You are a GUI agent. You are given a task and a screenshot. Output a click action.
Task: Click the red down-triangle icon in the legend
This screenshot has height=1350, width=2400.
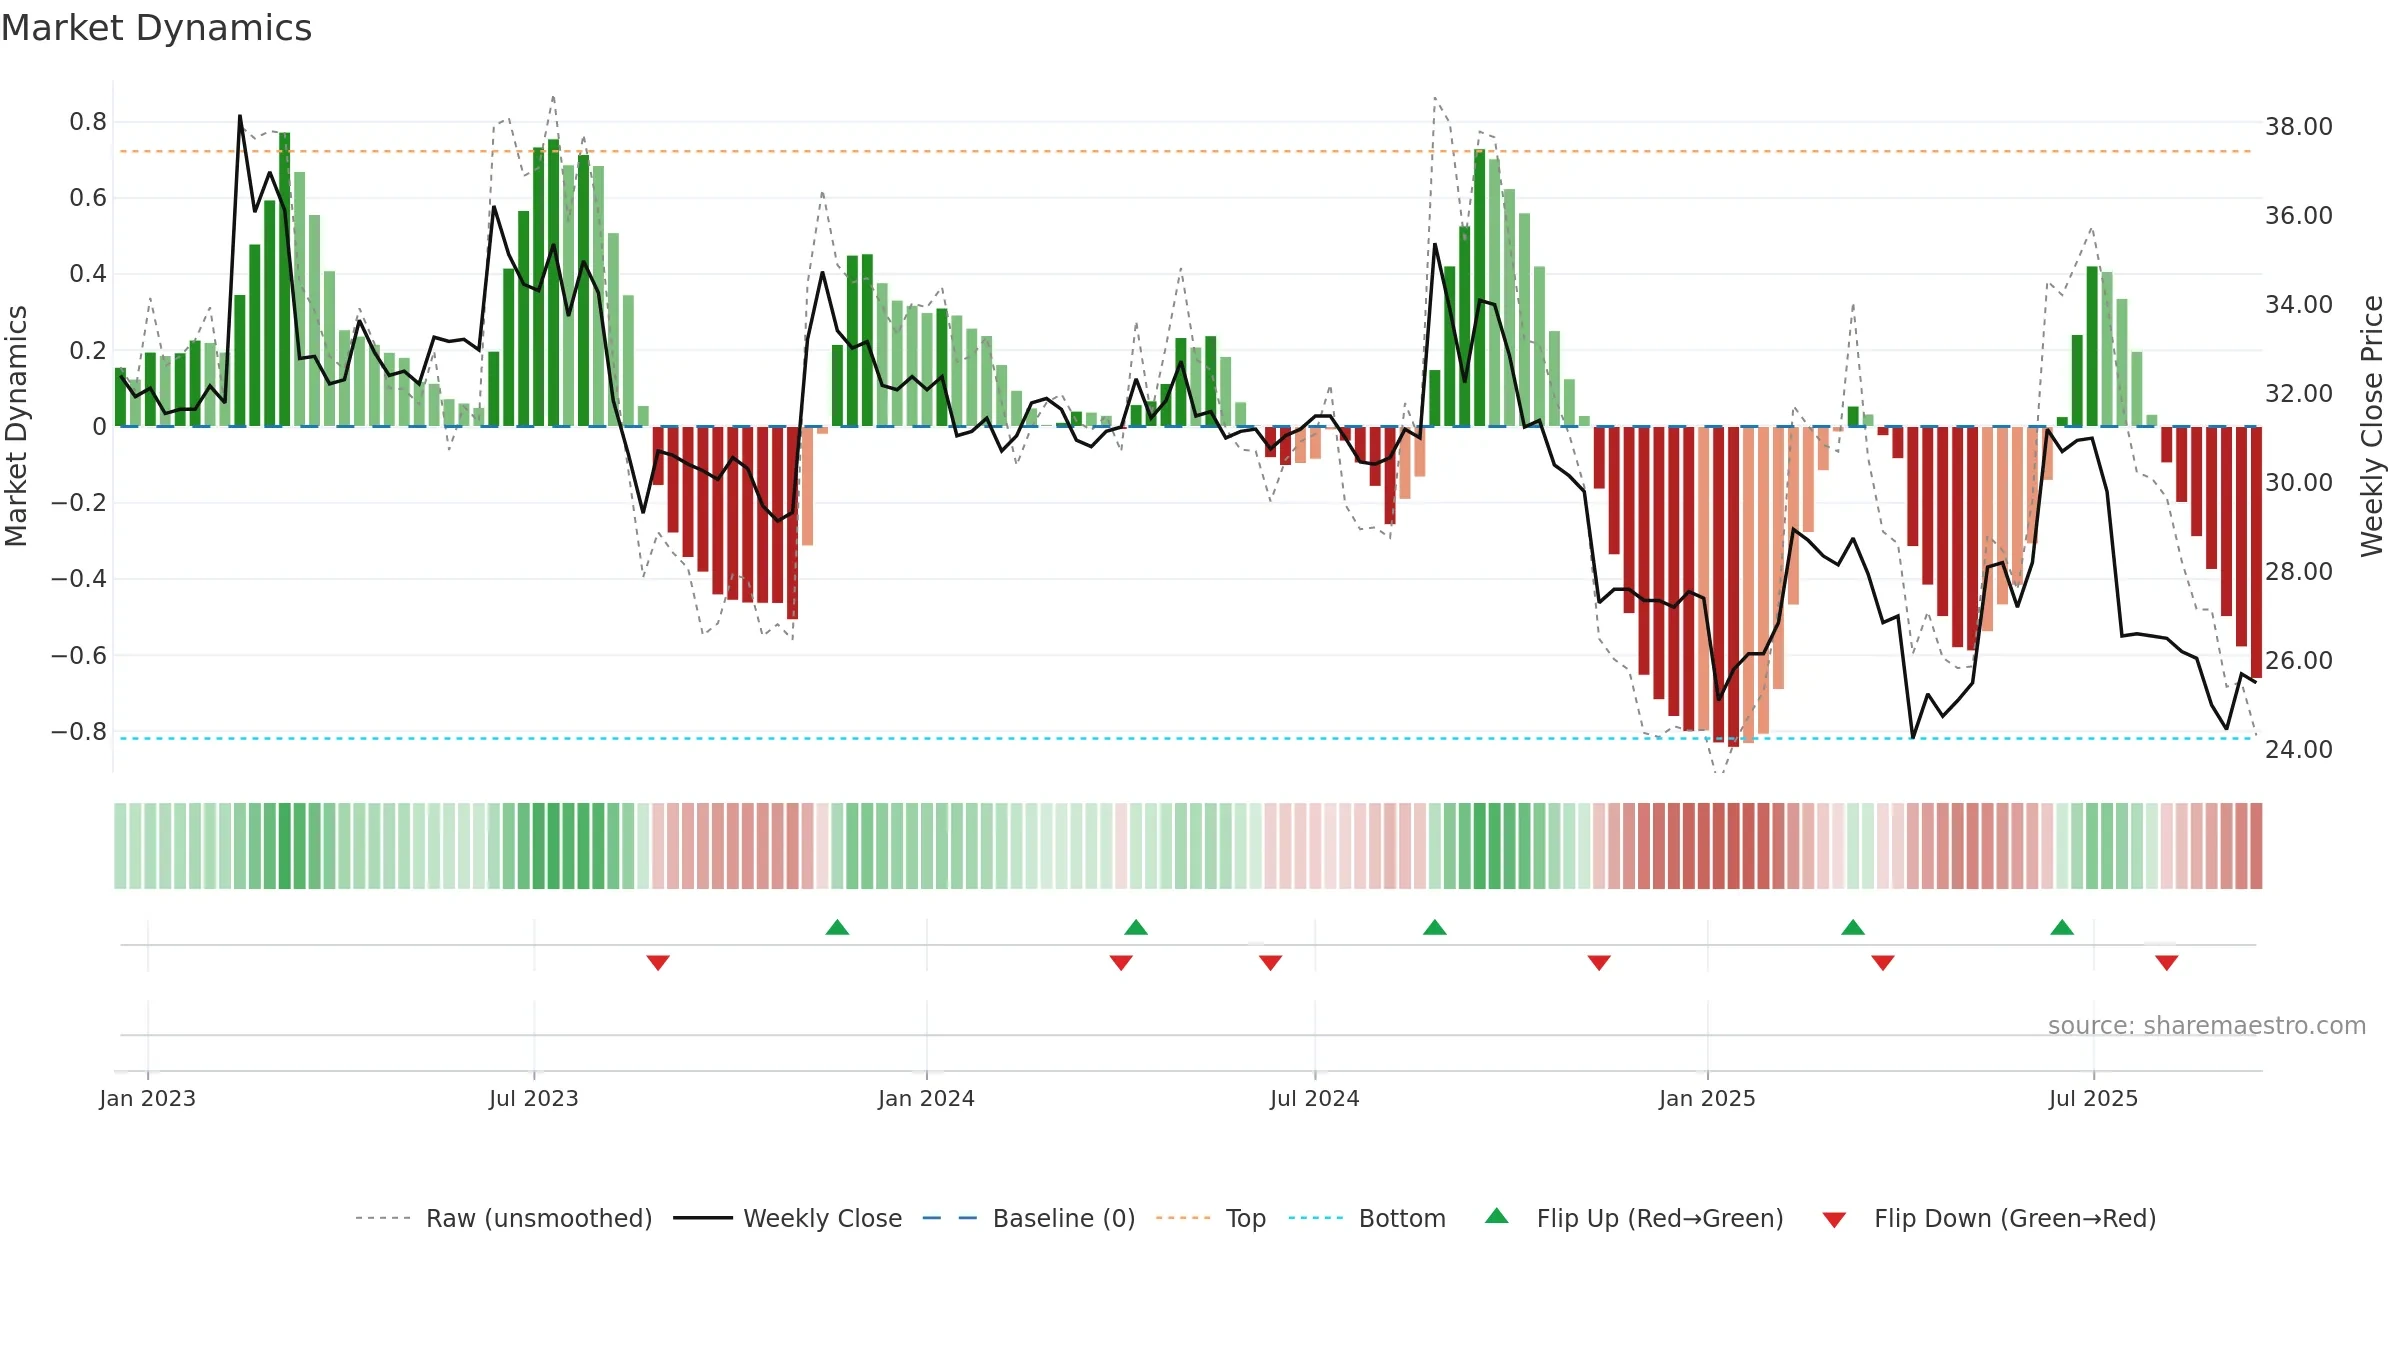point(1834,1220)
